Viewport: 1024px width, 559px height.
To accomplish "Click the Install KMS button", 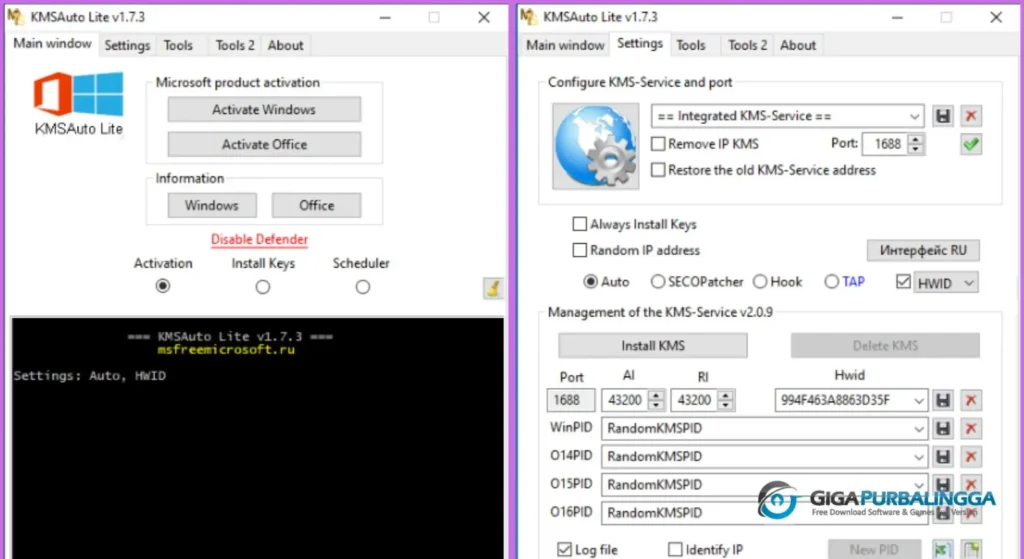I will tap(652, 345).
